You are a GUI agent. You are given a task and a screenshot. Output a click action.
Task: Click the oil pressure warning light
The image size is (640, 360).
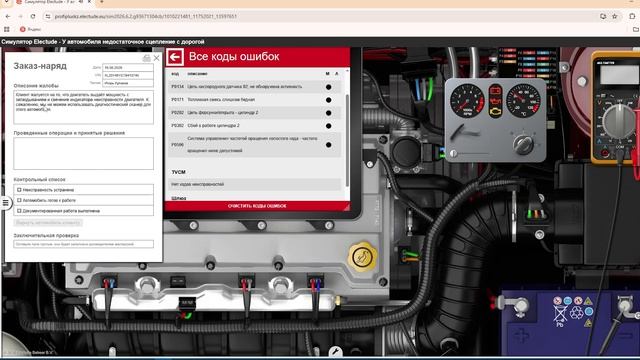coord(495,100)
